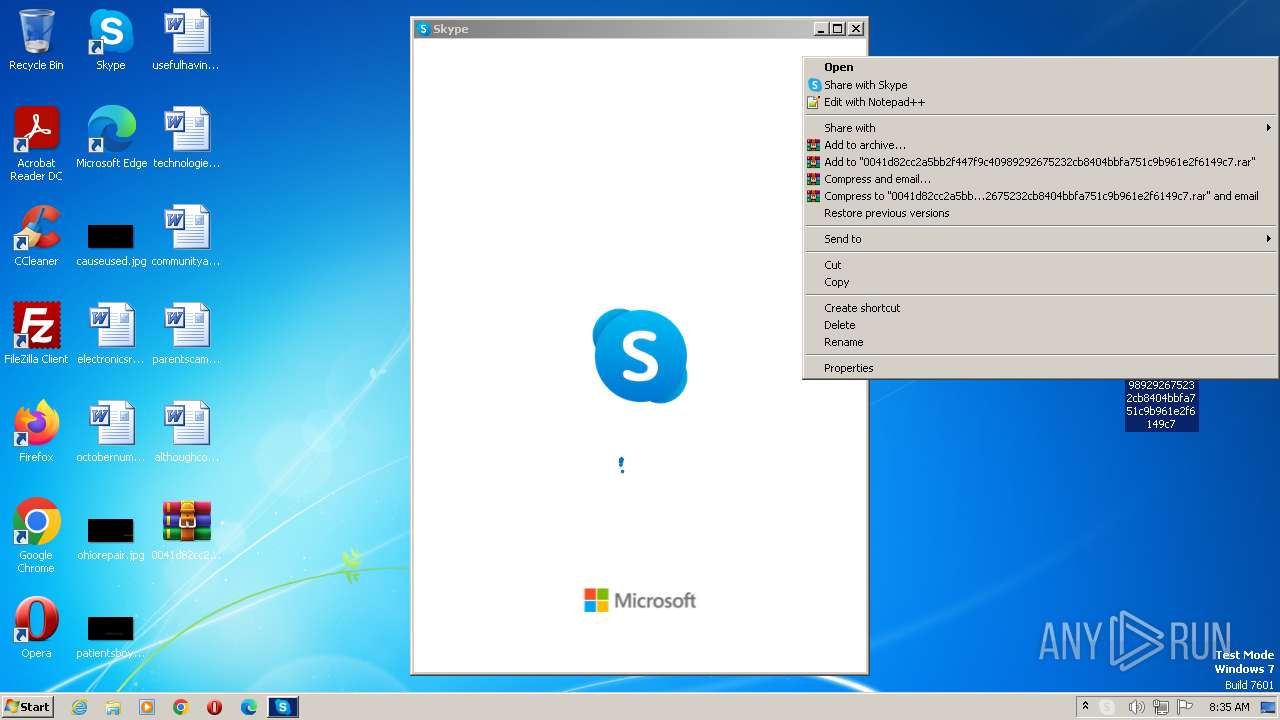Select Google Chrome desktop shortcut
The height and width of the screenshot is (720, 1280).
(36, 536)
